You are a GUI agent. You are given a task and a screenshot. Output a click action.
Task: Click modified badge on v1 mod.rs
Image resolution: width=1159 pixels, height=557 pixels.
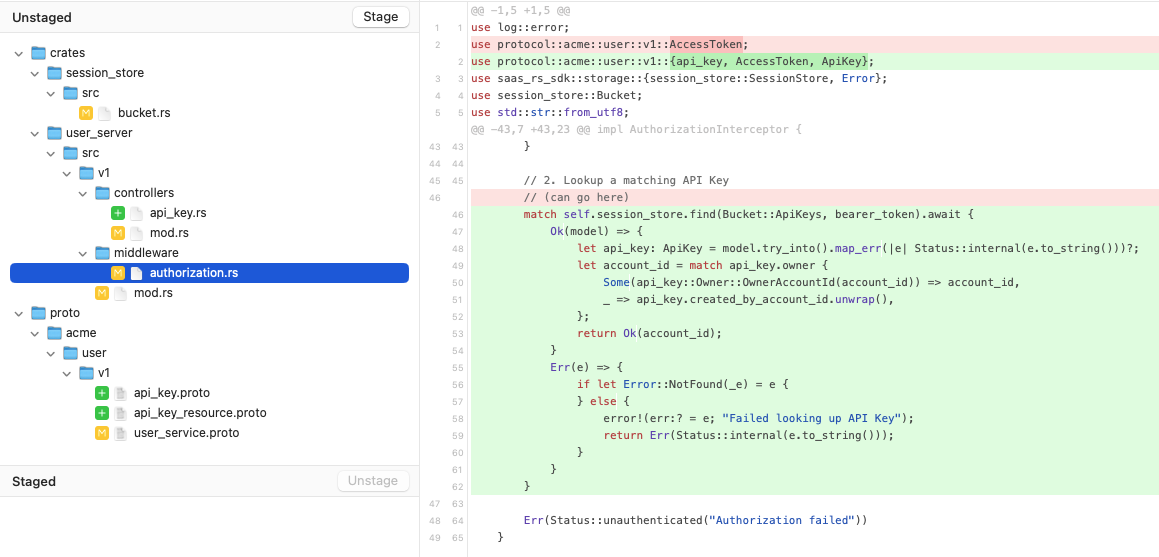(x=102, y=293)
